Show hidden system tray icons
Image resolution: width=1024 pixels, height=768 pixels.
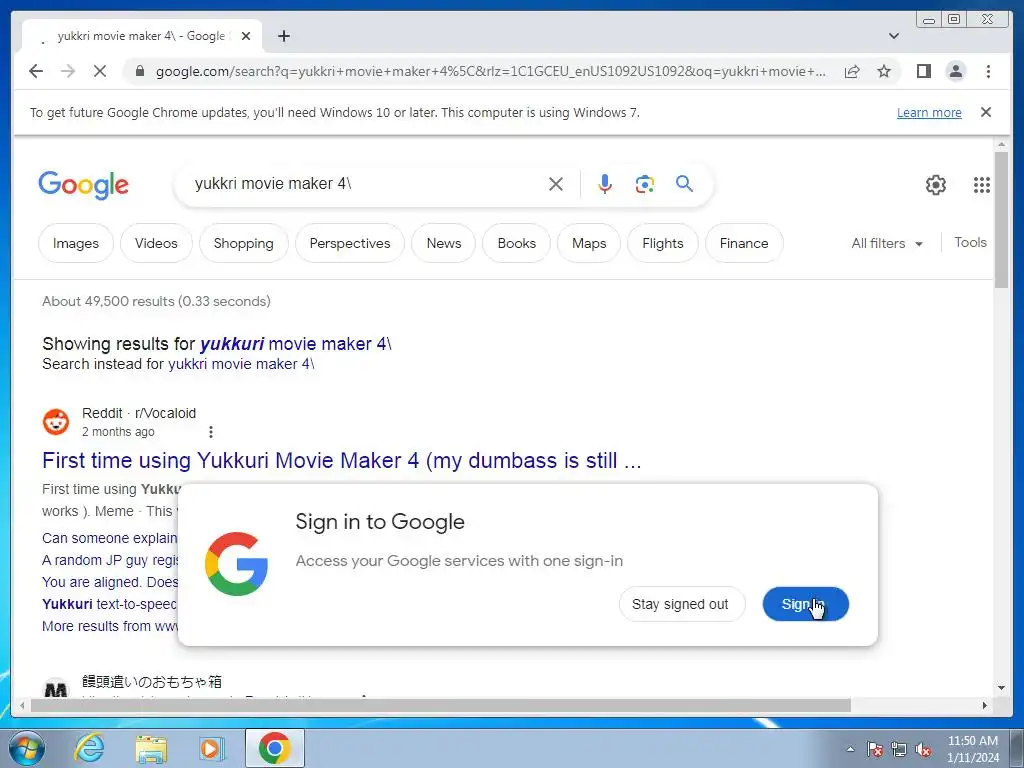(850, 749)
